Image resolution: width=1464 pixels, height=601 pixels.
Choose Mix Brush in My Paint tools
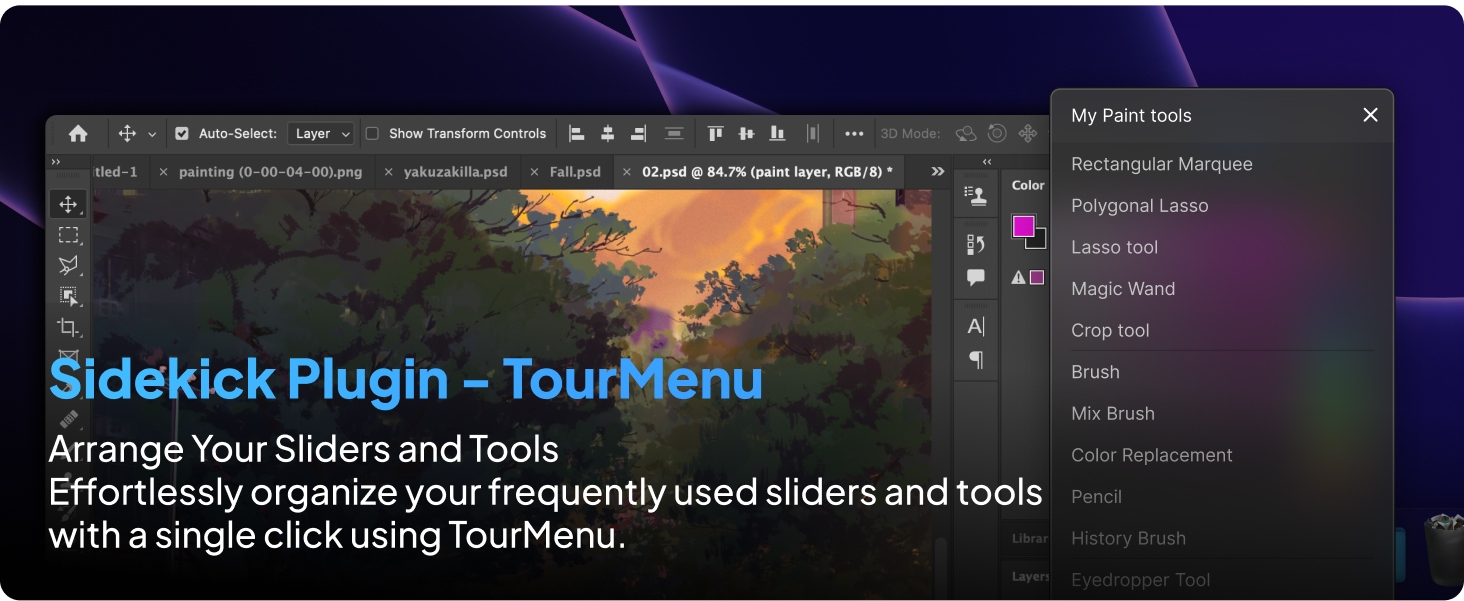(x=1112, y=414)
